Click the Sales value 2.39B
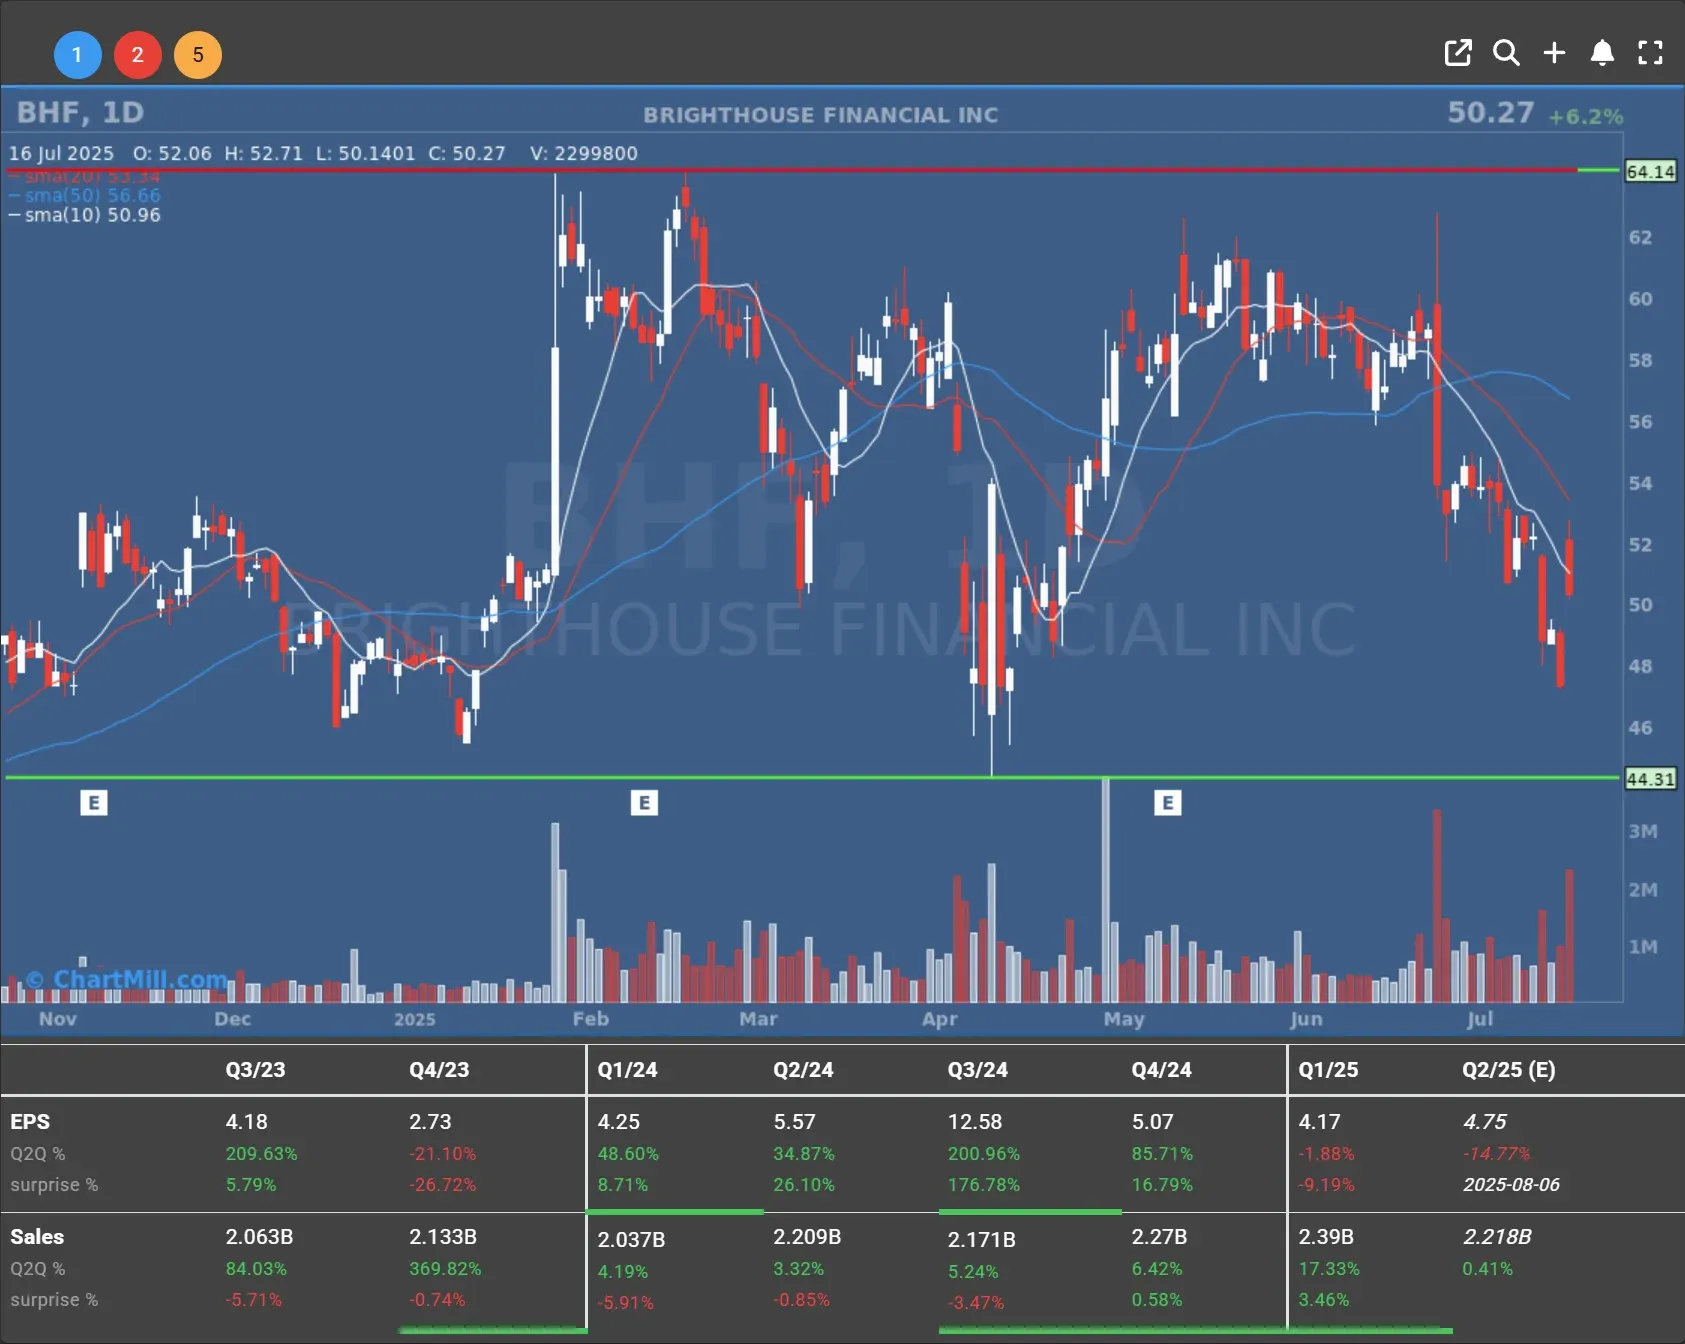The image size is (1685, 1344). 1326,1237
